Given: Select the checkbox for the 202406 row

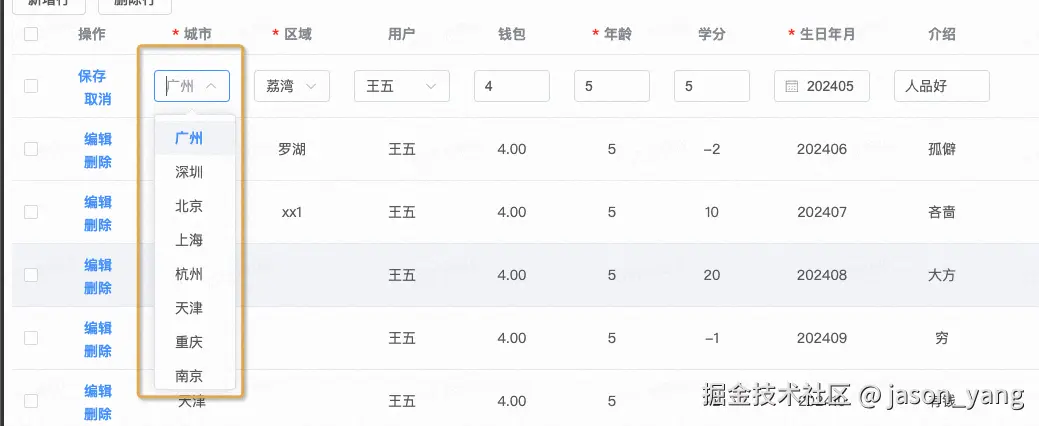Looking at the screenshot, I should [31, 149].
